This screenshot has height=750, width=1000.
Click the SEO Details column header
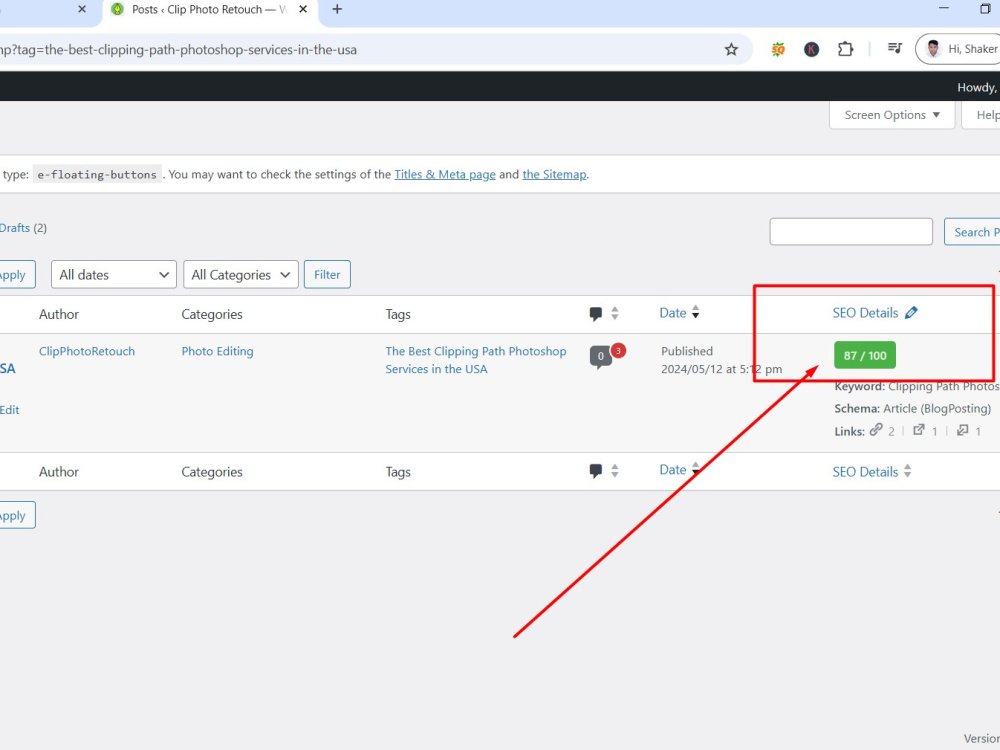click(865, 312)
